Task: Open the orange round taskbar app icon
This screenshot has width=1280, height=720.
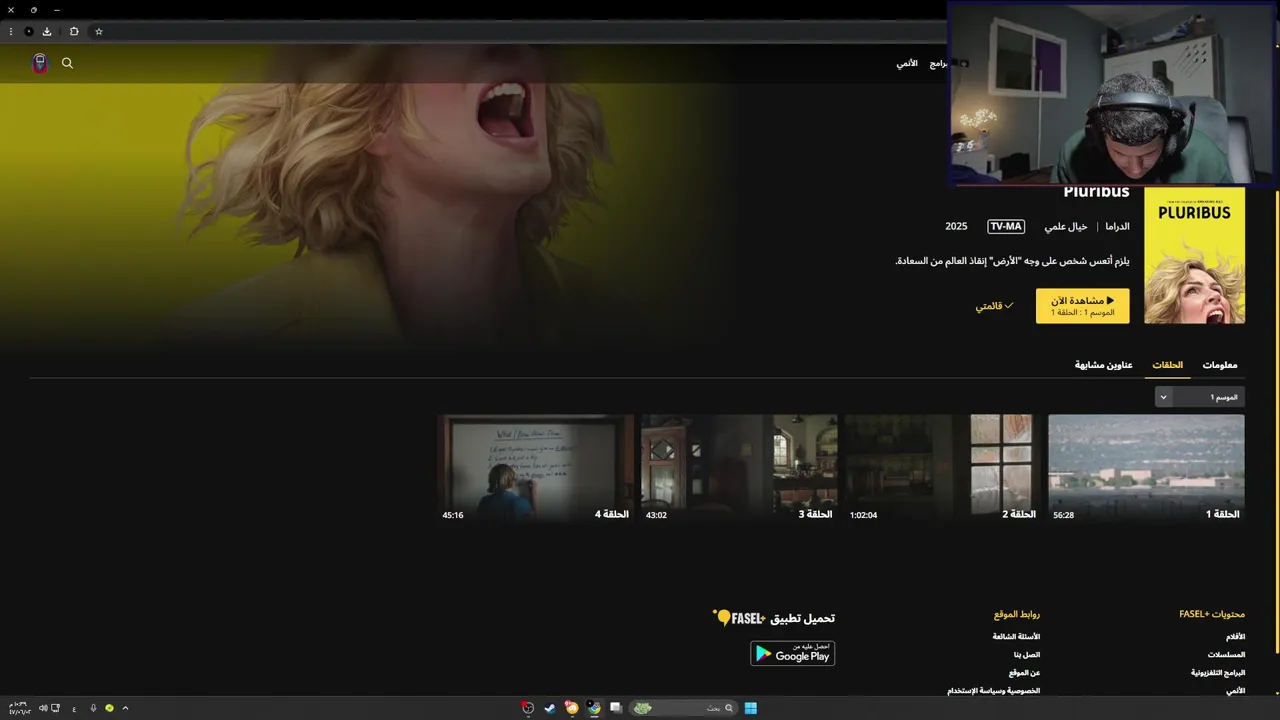Action: [x=572, y=708]
